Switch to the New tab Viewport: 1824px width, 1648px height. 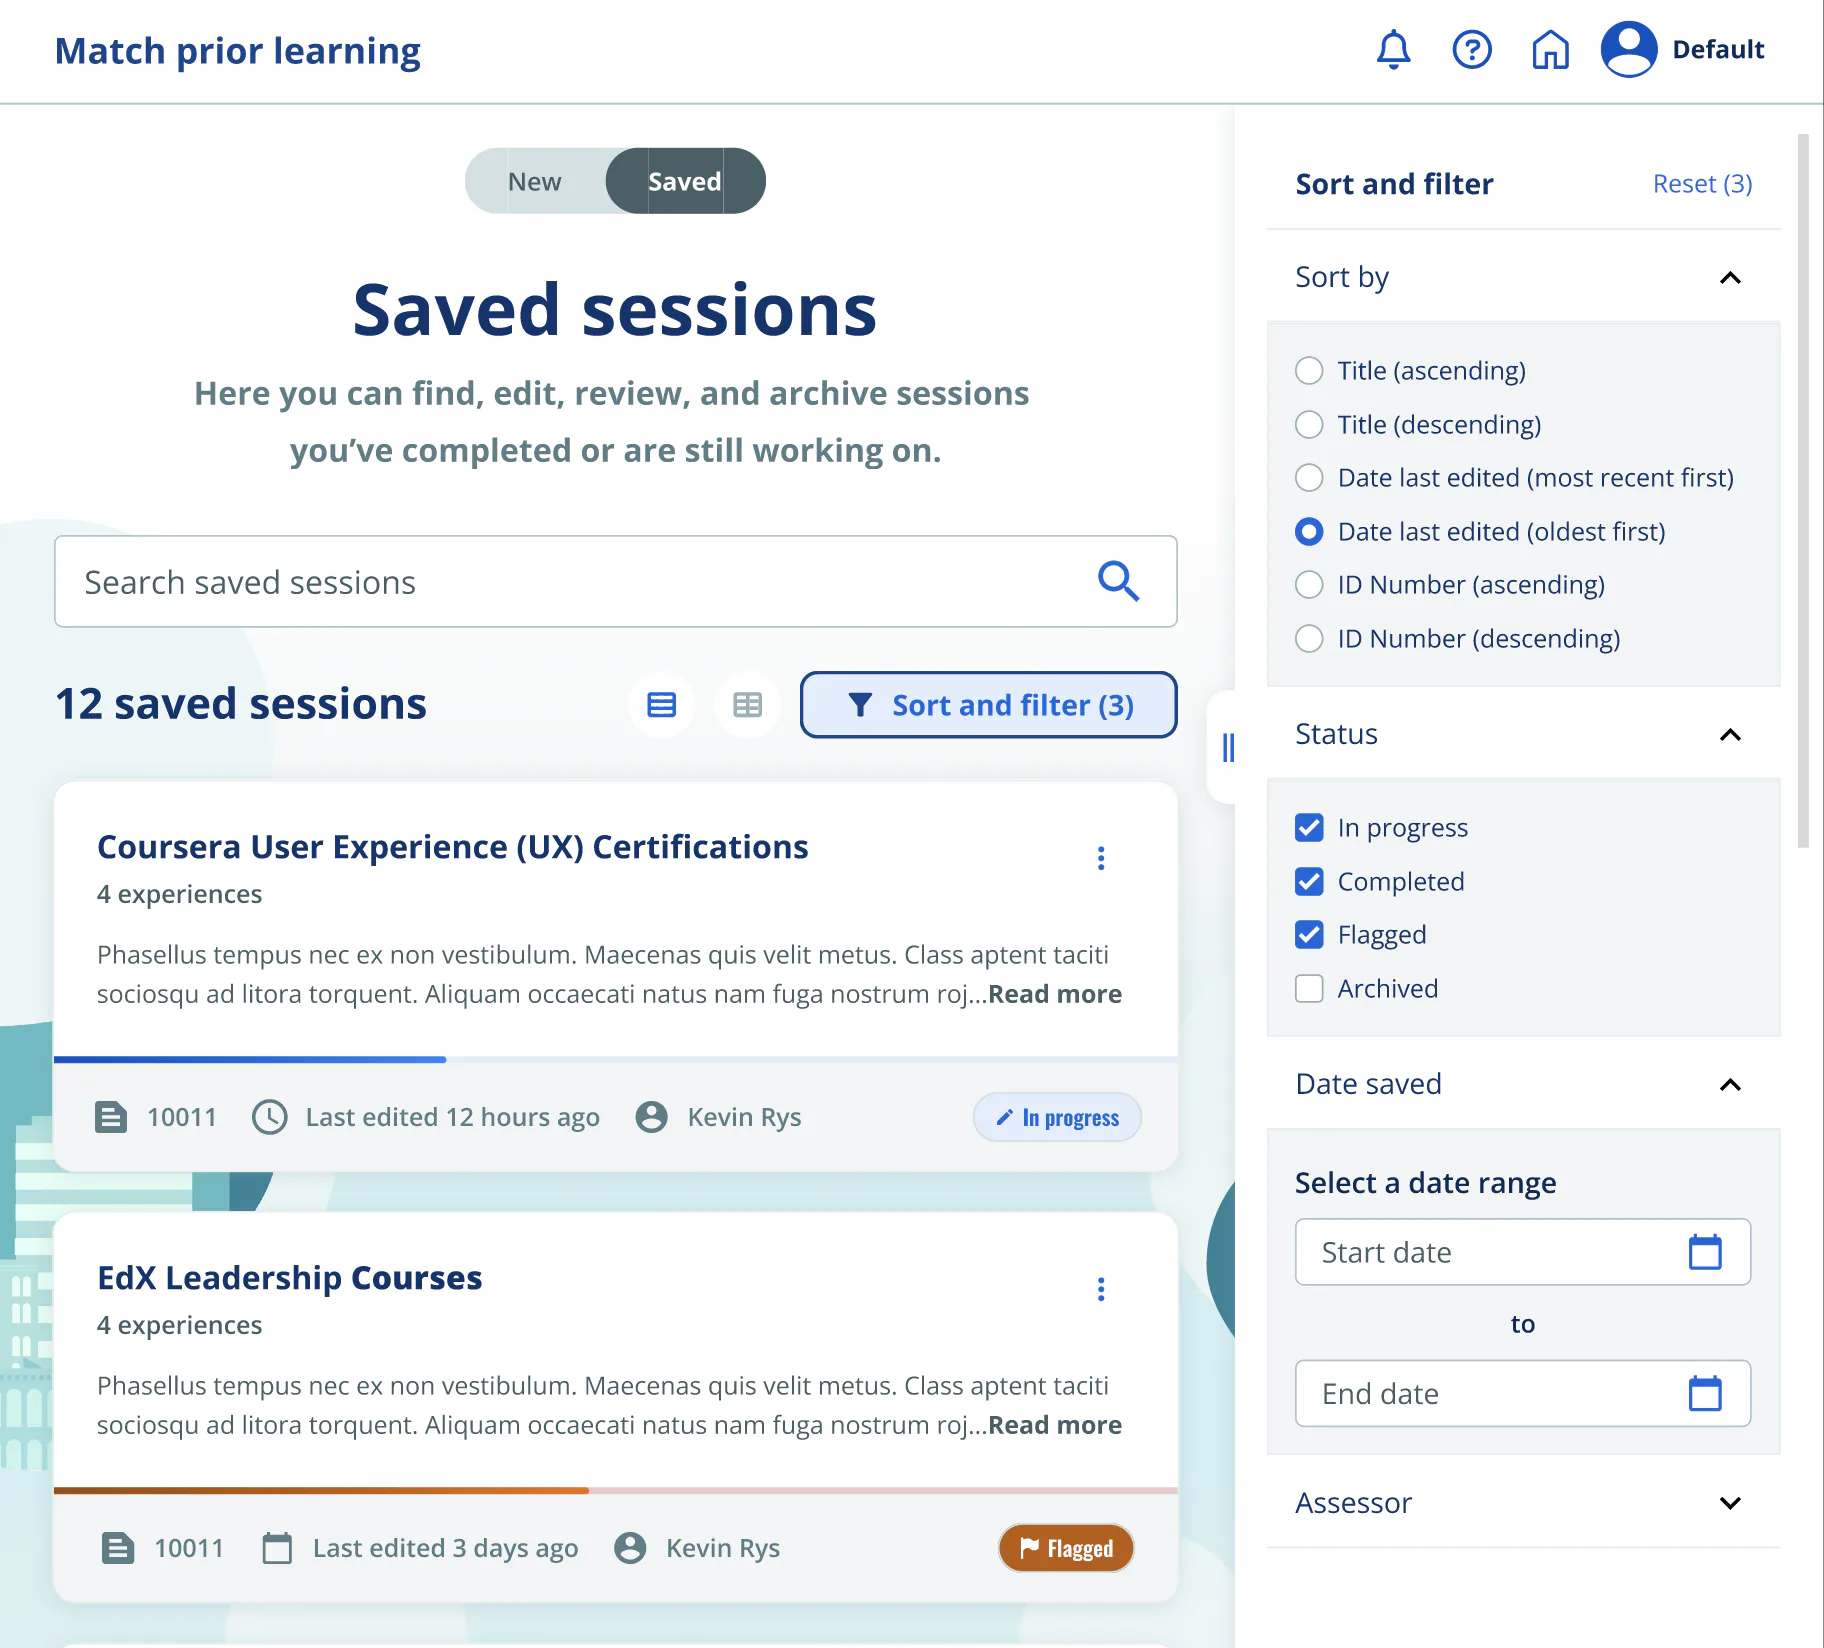[535, 181]
